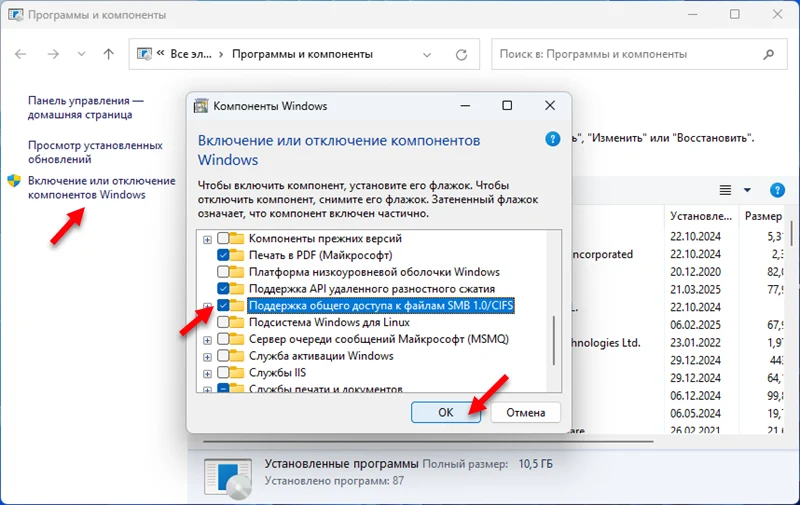
Task: Click Программы и компоненты breadcrumb segment
Action: tap(303, 54)
